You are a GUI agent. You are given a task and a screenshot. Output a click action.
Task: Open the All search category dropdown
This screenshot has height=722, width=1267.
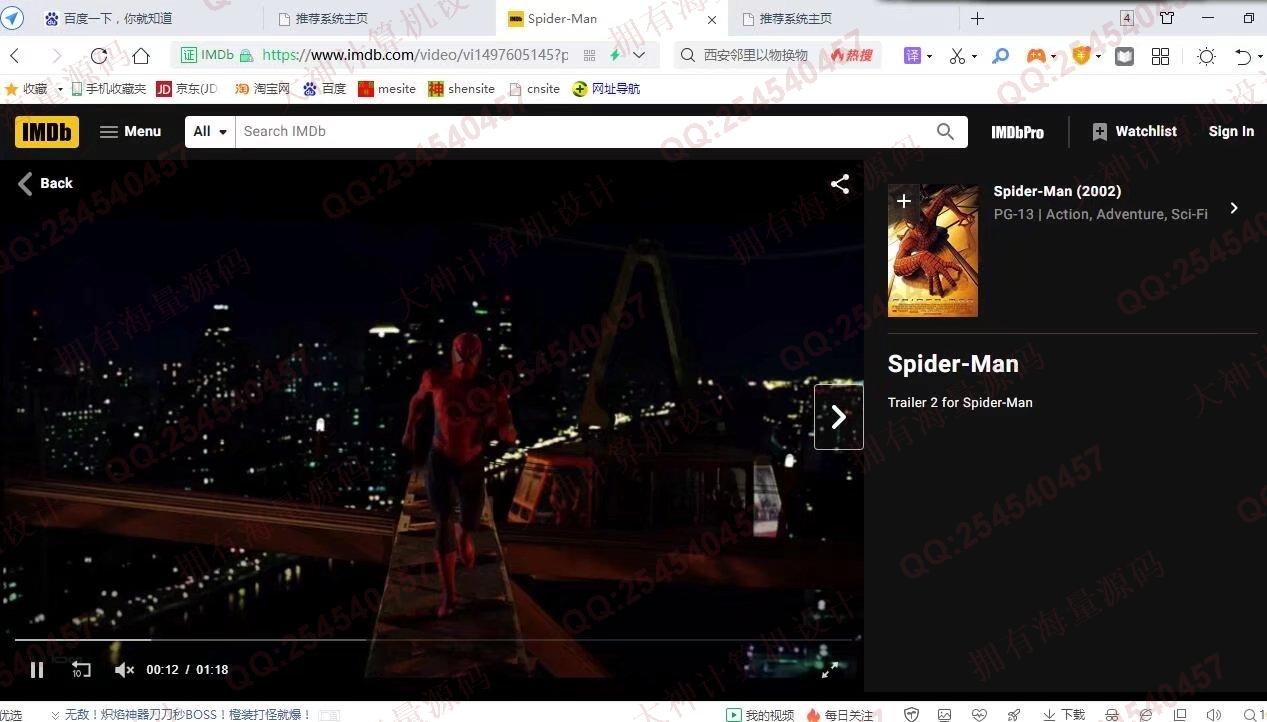tap(210, 131)
